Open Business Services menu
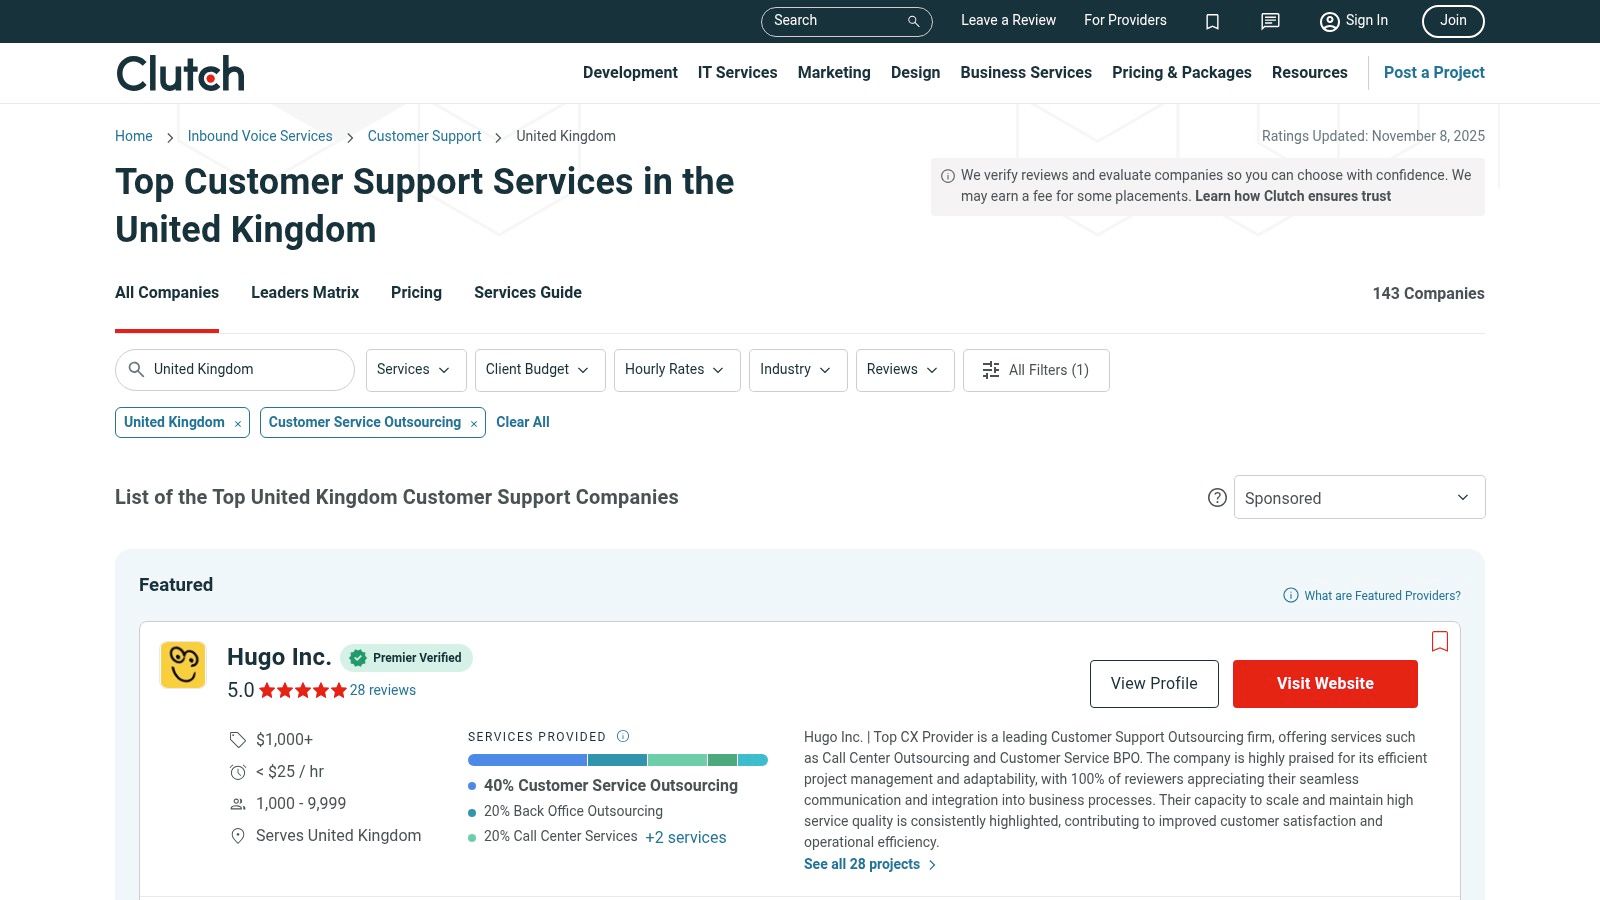Viewport: 1600px width, 900px height. coord(1026,73)
